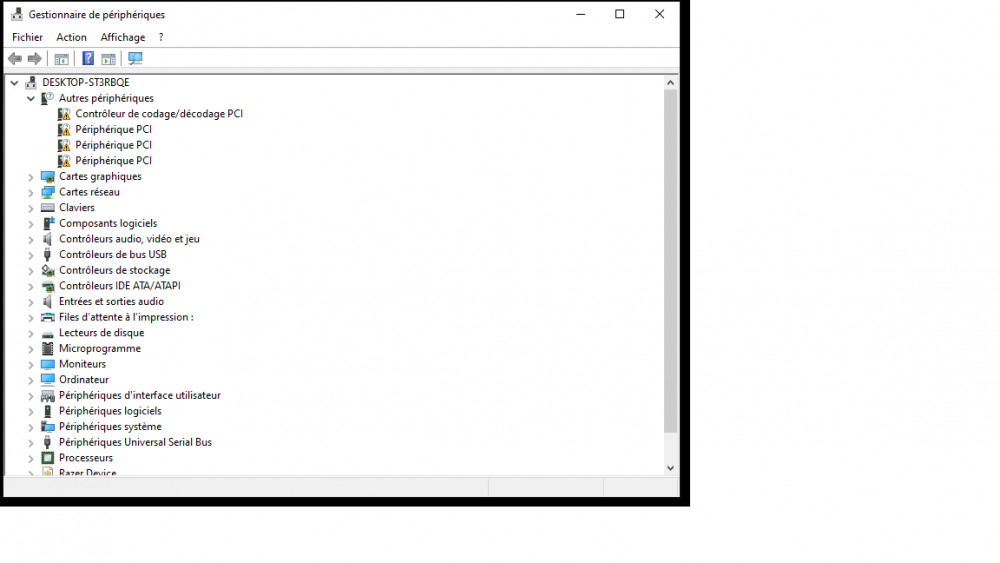Collapse the Autres périphériques category
Viewport: 1000px width, 563px height.
pos(31,98)
